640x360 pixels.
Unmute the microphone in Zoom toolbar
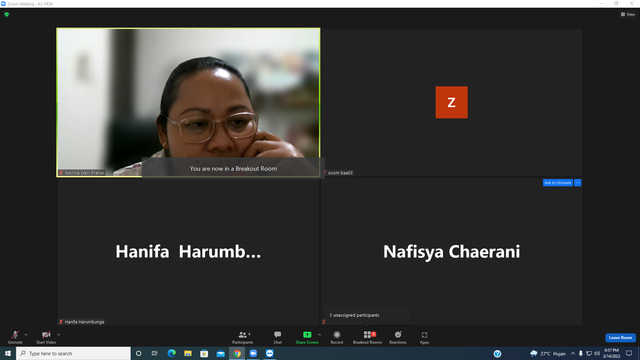tap(15, 337)
